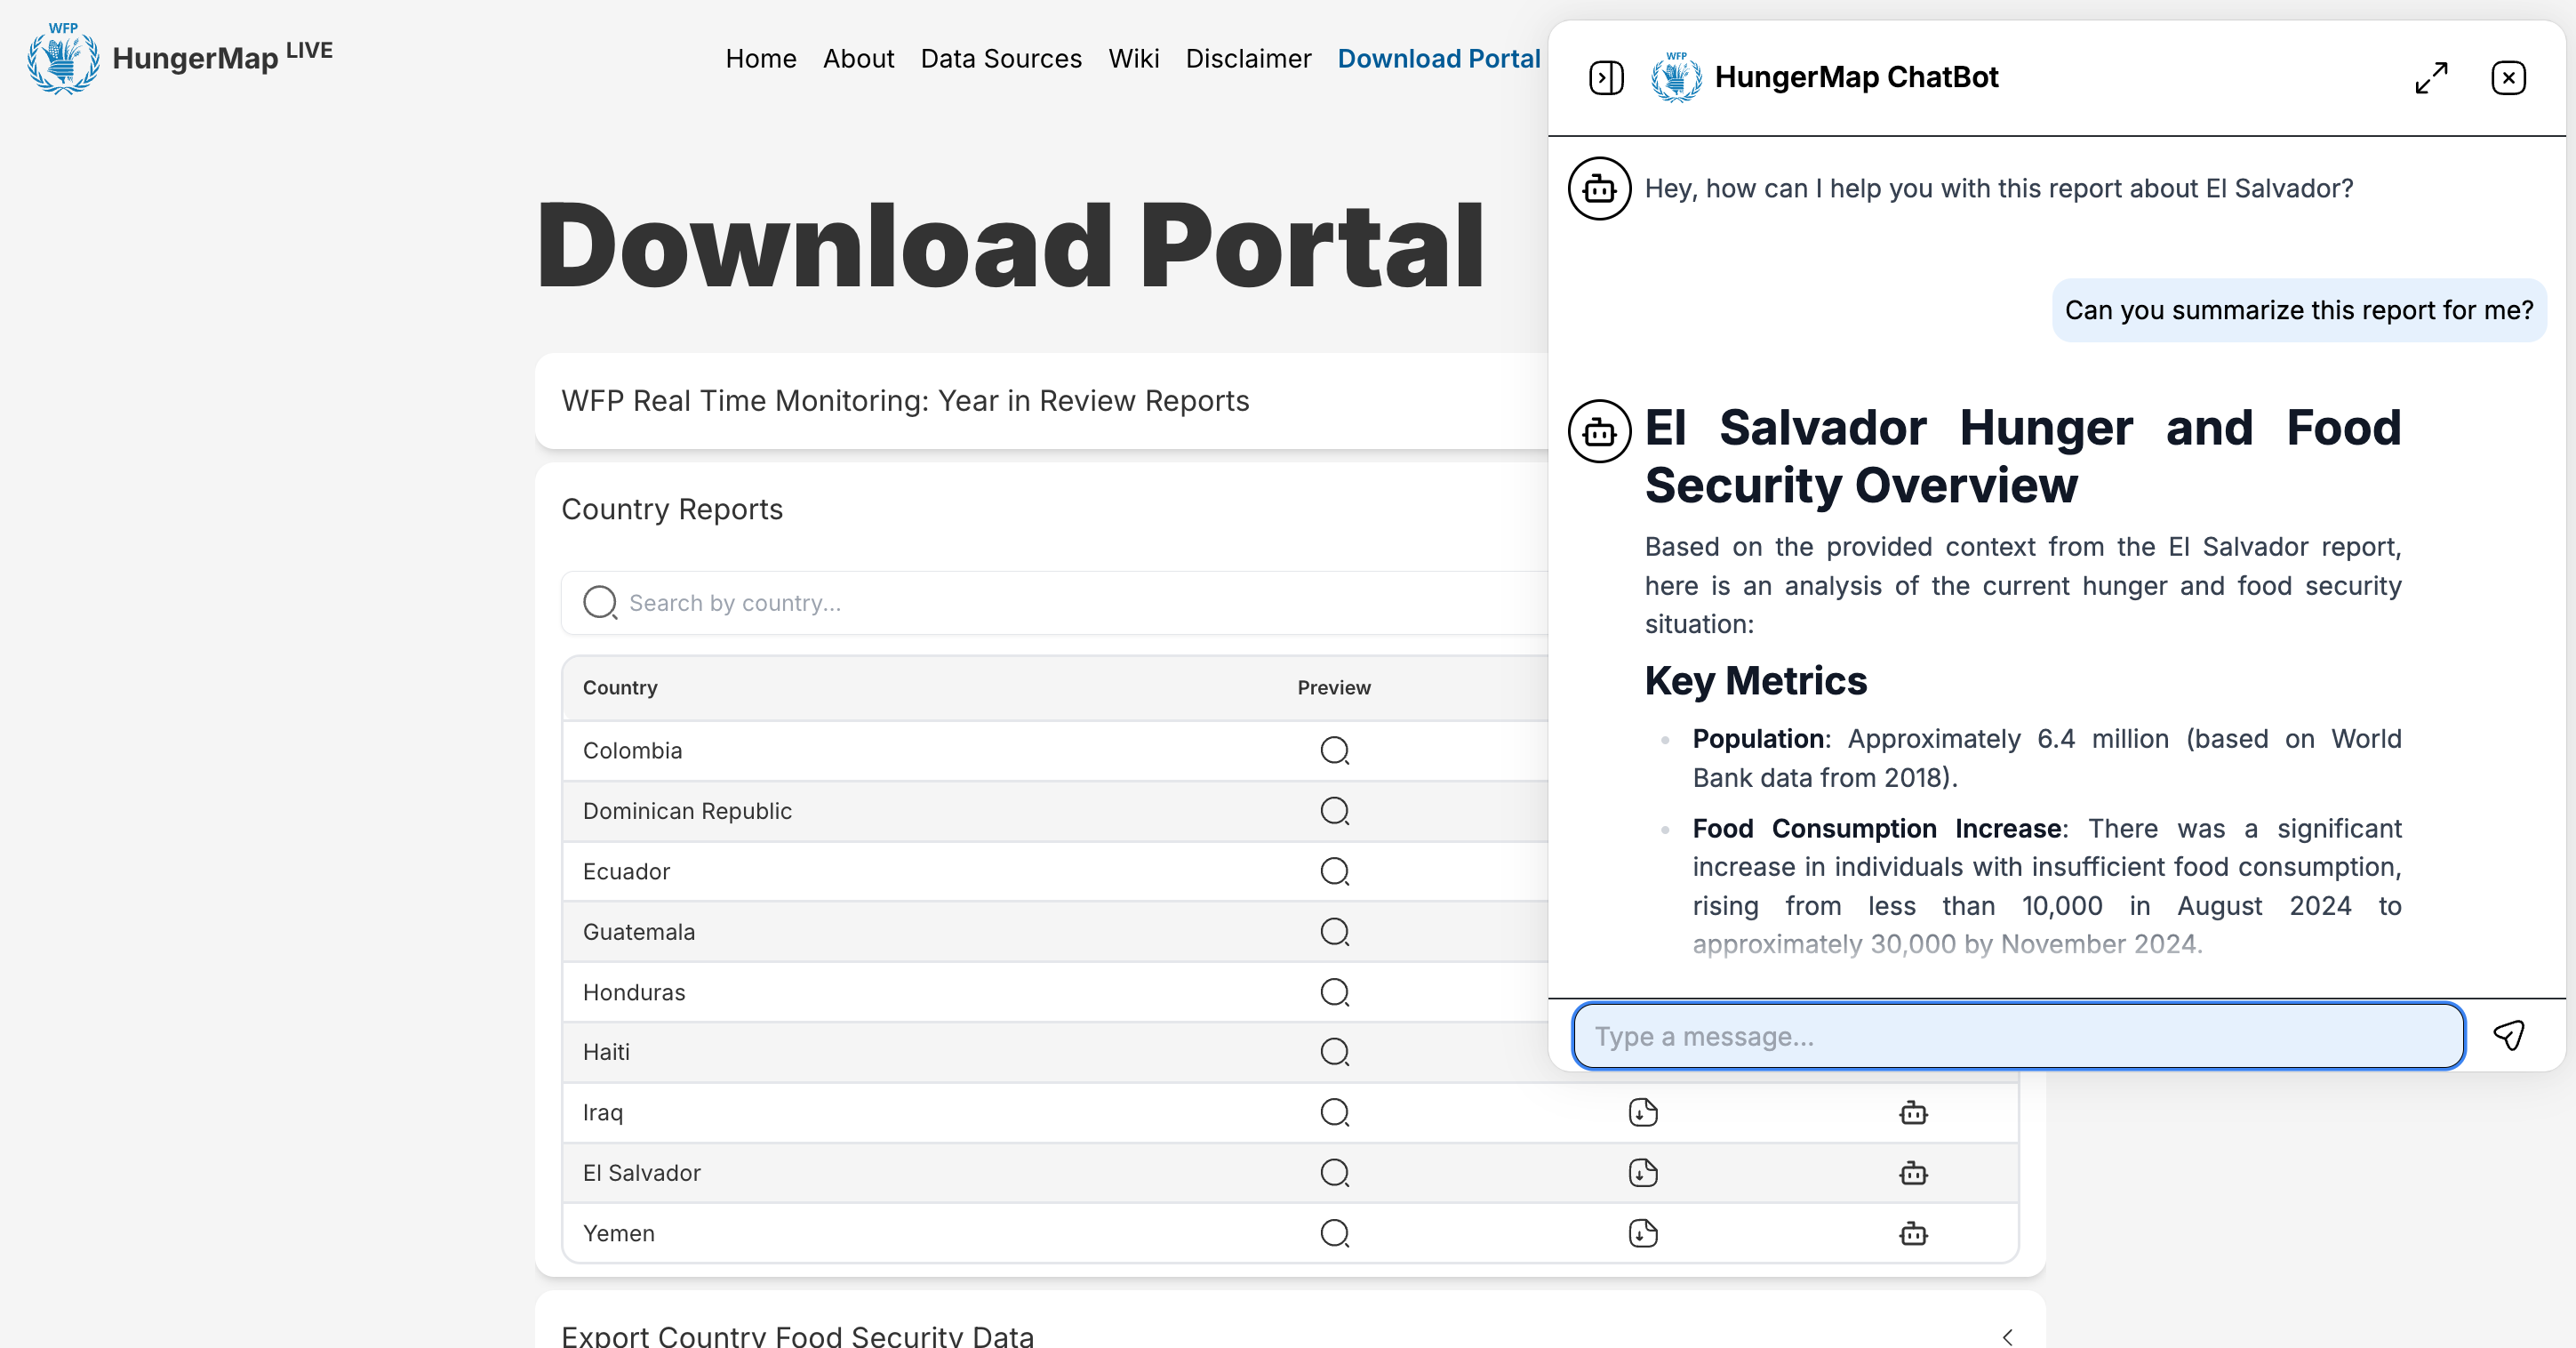Viewport: 2576px width, 1348px height.
Task: Click the download icon next to El Salvador
Action: click(x=1643, y=1173)
